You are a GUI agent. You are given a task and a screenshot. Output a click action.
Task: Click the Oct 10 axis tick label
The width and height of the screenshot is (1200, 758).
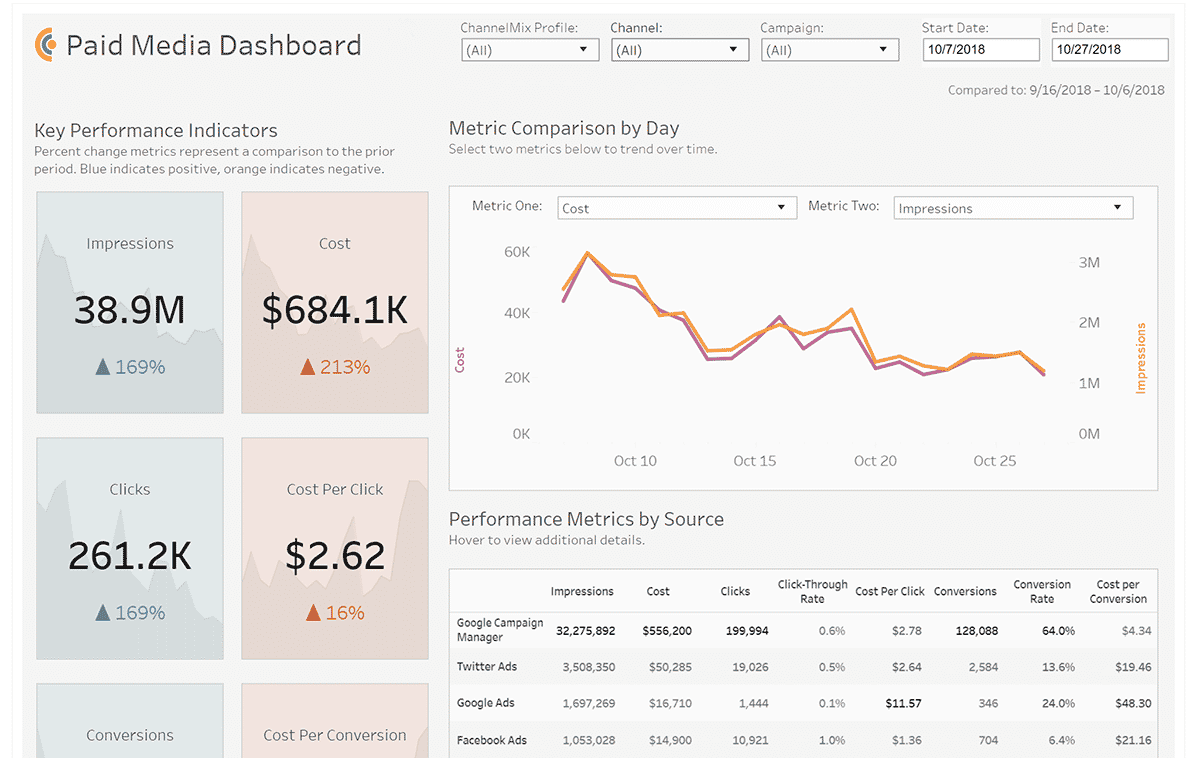pos(635,461)
